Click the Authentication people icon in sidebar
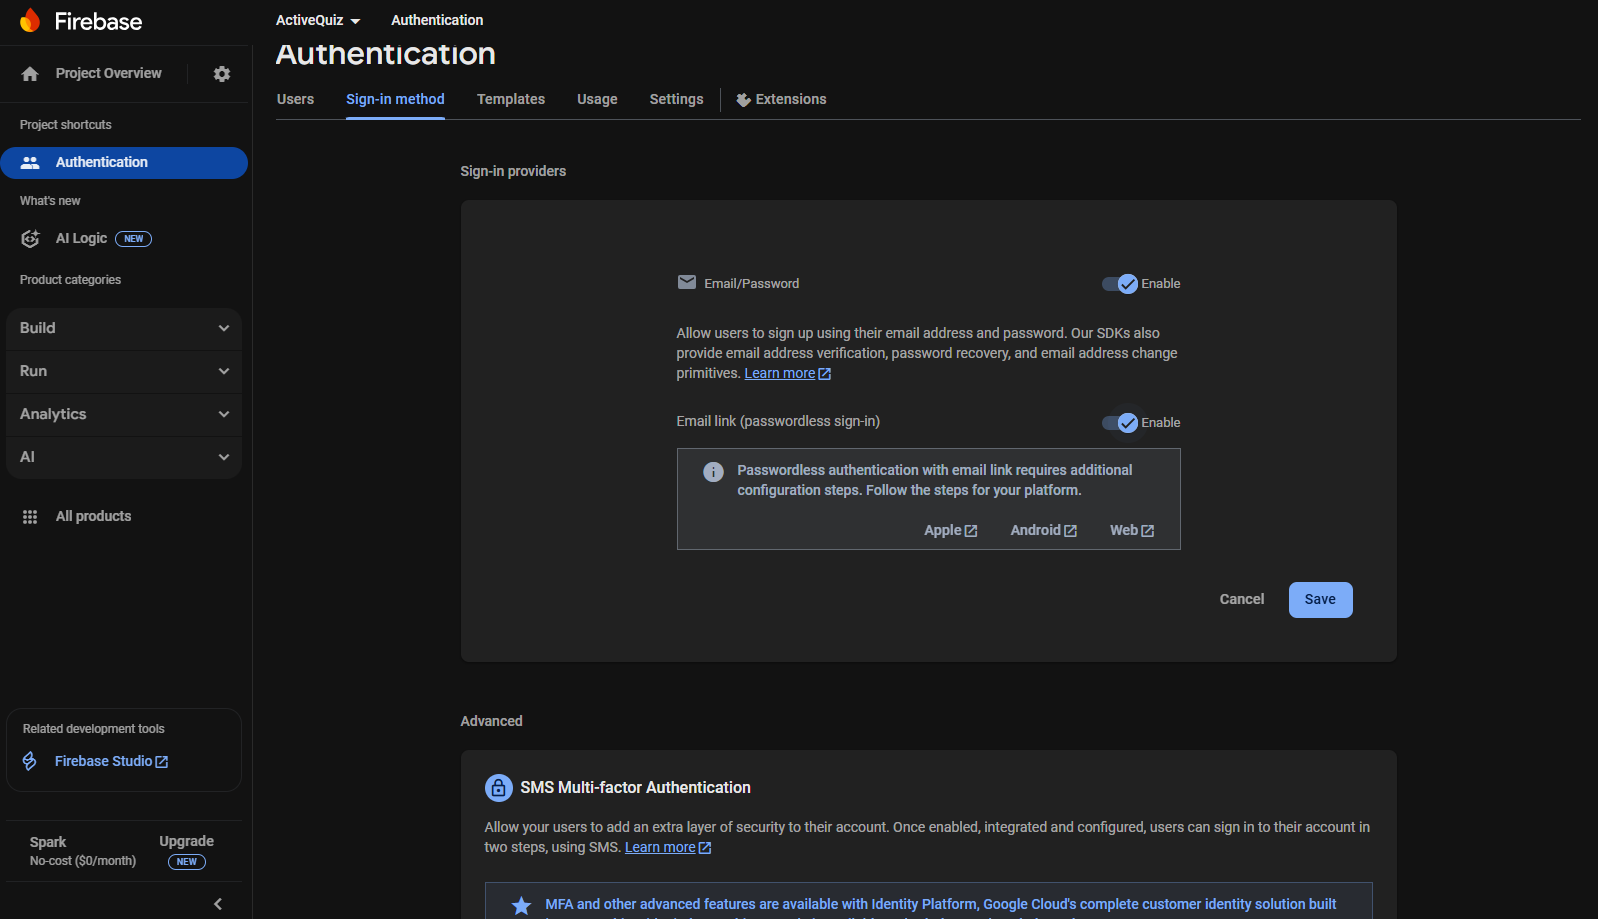 click(x=30, y=162)
